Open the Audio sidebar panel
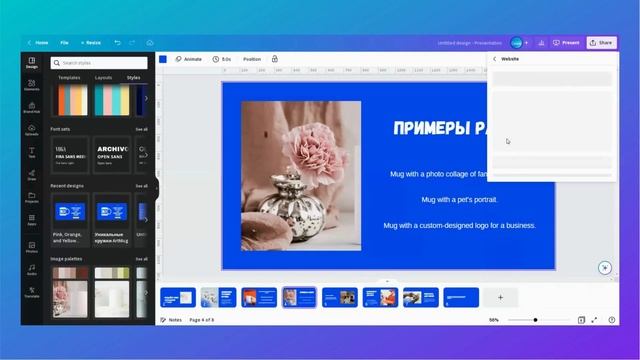The image size is (640, 360). [32, 270]
